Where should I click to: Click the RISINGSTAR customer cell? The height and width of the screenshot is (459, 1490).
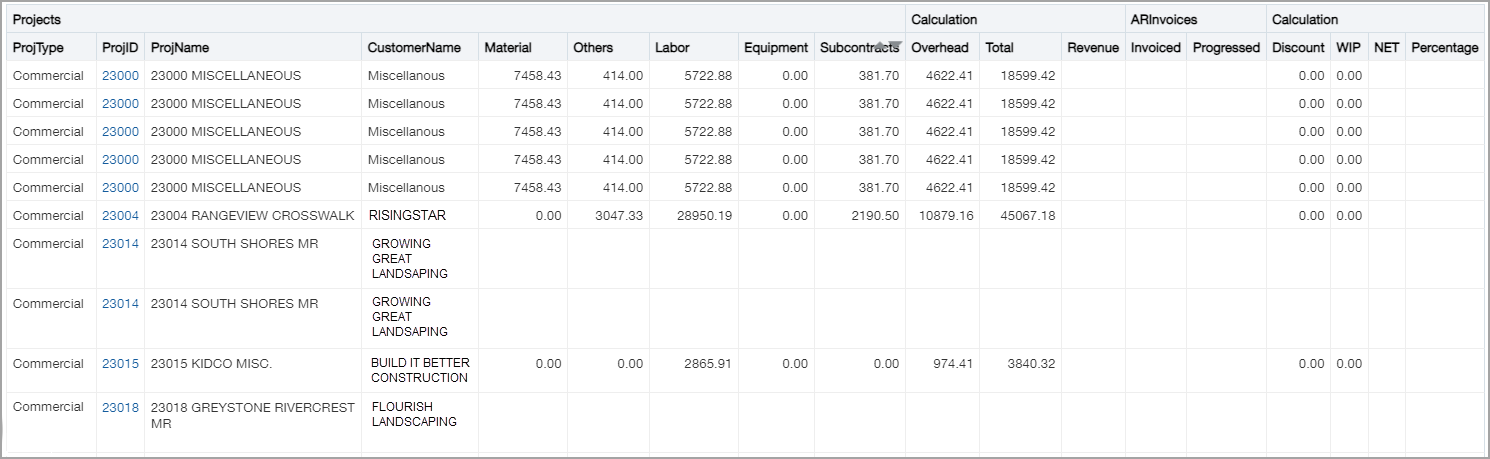click(x=407, y=216)
